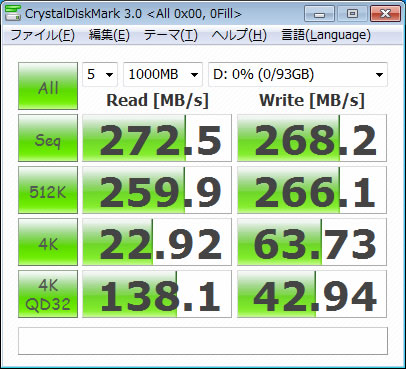The height and width of the screenshot is (369, 406).
Task: Close the CrystalDiskMark window
Action: coord(385,14)
